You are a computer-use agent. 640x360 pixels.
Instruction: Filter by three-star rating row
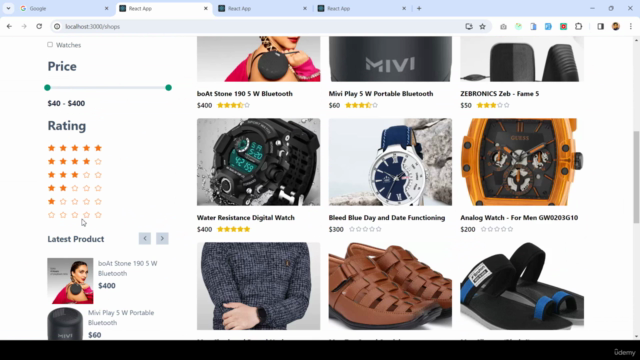[75, 175]
